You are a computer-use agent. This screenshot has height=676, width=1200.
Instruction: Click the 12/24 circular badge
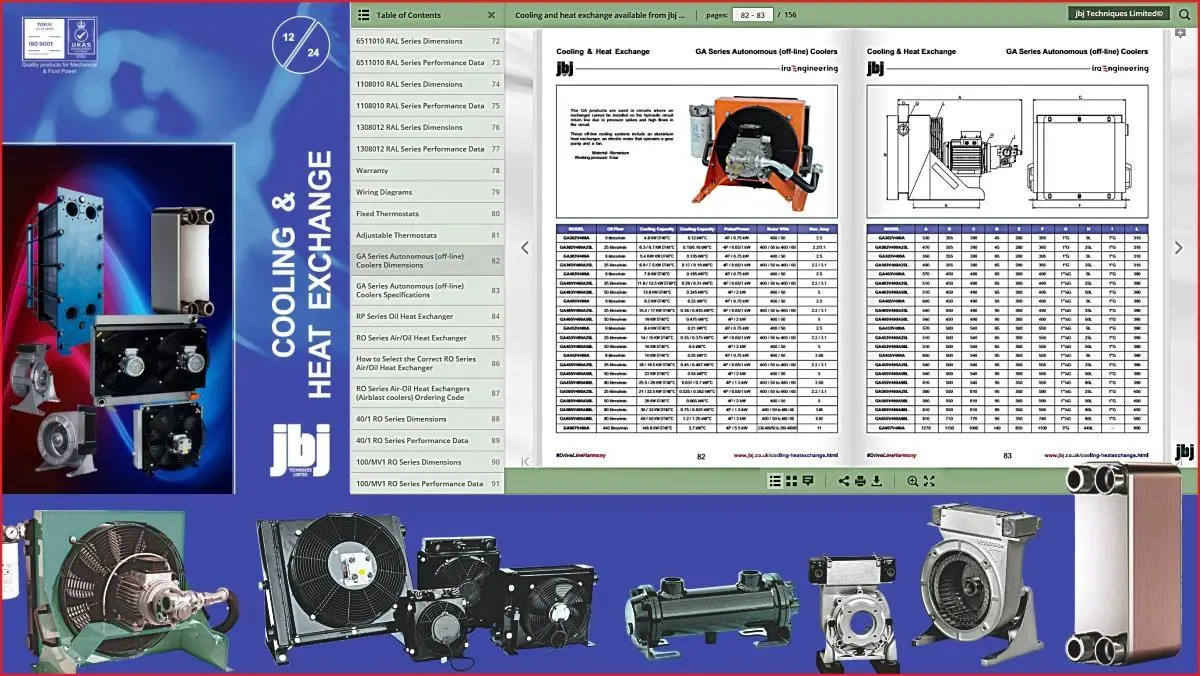(x=300, y=43)
